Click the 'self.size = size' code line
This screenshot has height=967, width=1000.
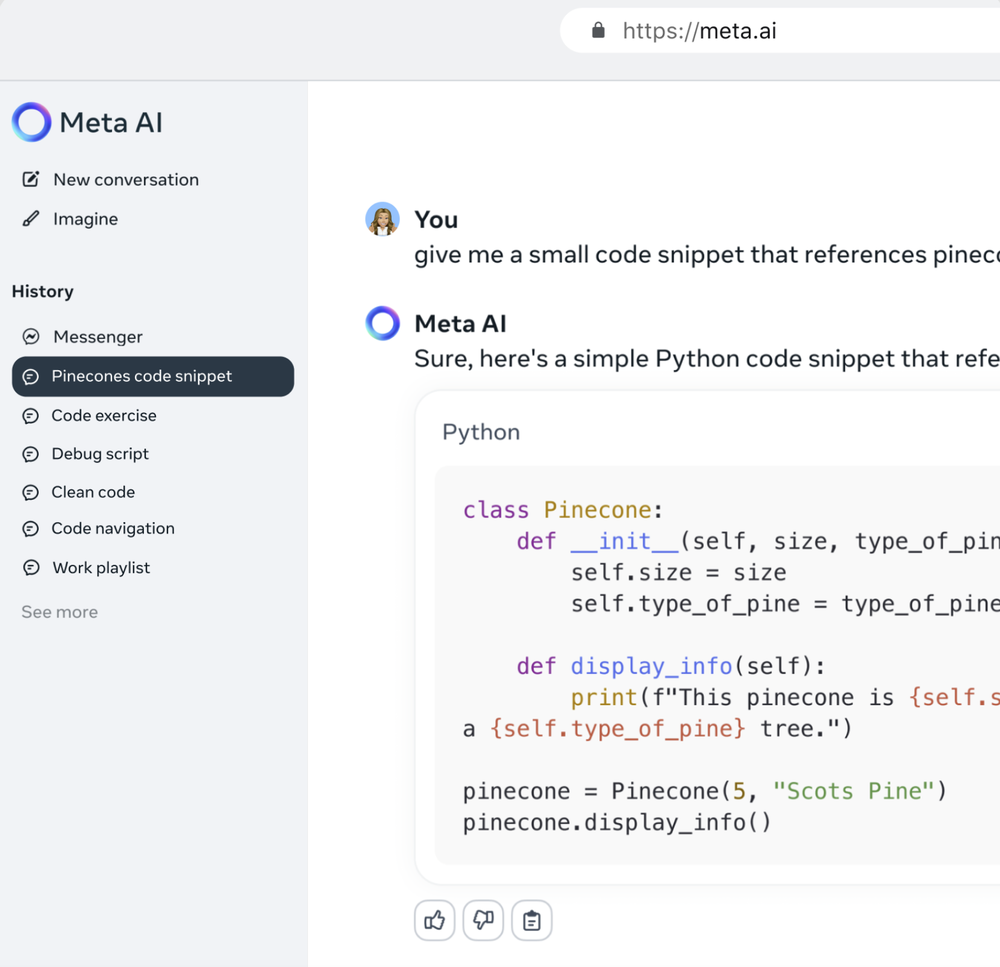[x=679, y=573]
